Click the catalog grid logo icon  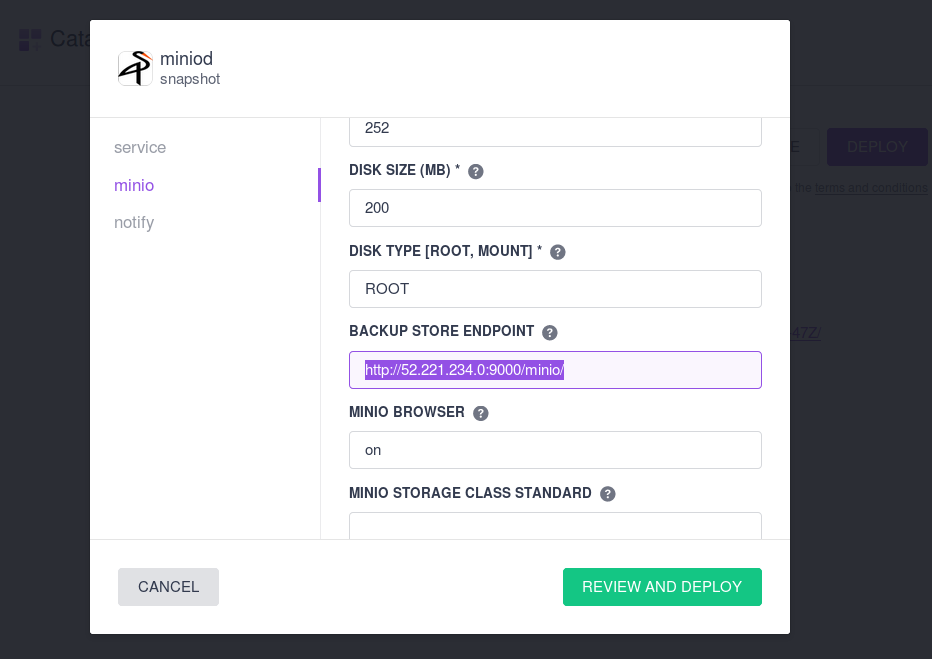pyautogui.click(x=30, y=40)
